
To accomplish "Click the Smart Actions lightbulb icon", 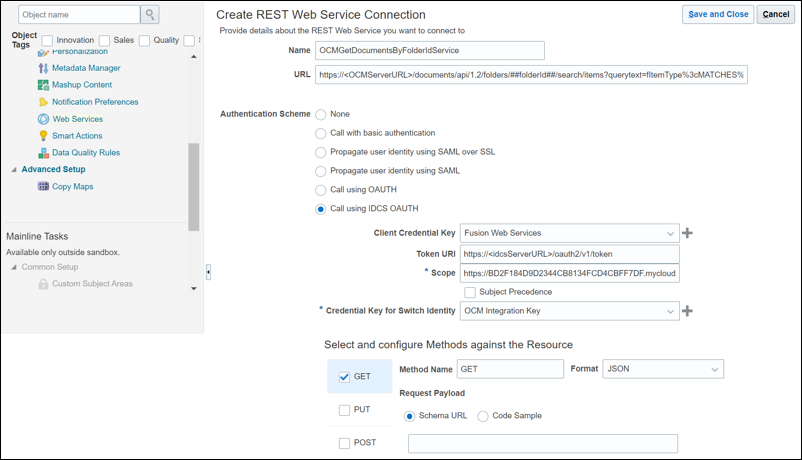I will pos(43,136).
